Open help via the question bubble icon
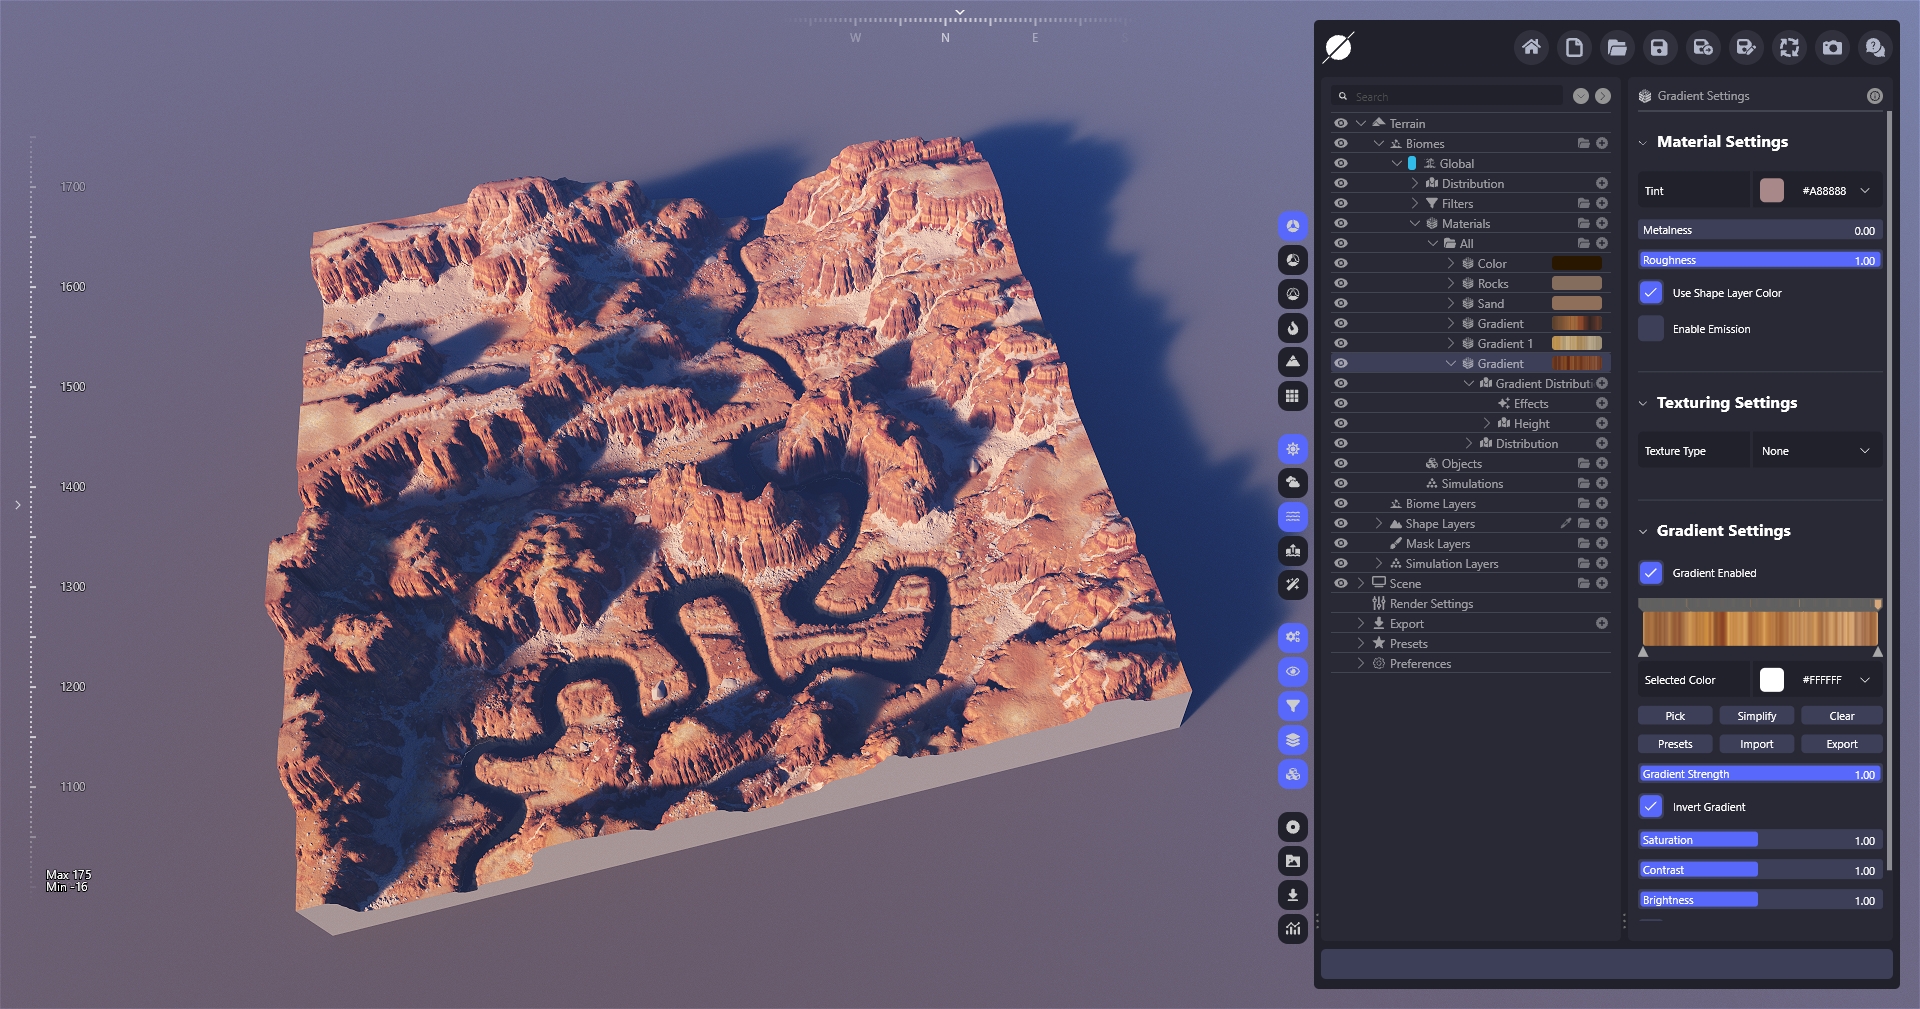The image size is (1920, 1009). pos(1875,47)
